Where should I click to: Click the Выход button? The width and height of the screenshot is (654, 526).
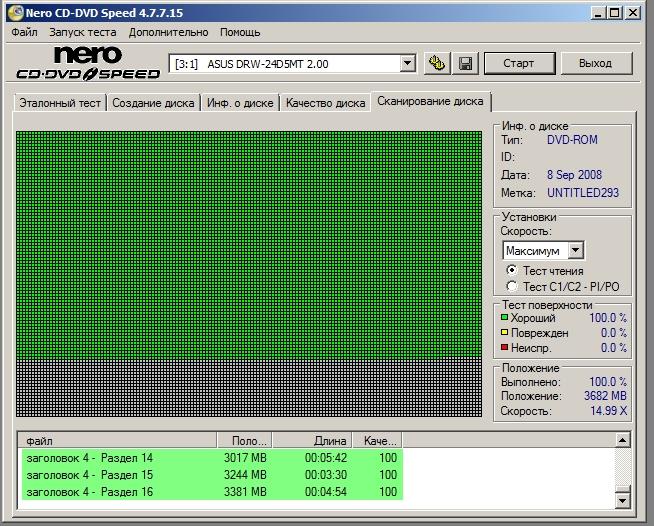596,63
